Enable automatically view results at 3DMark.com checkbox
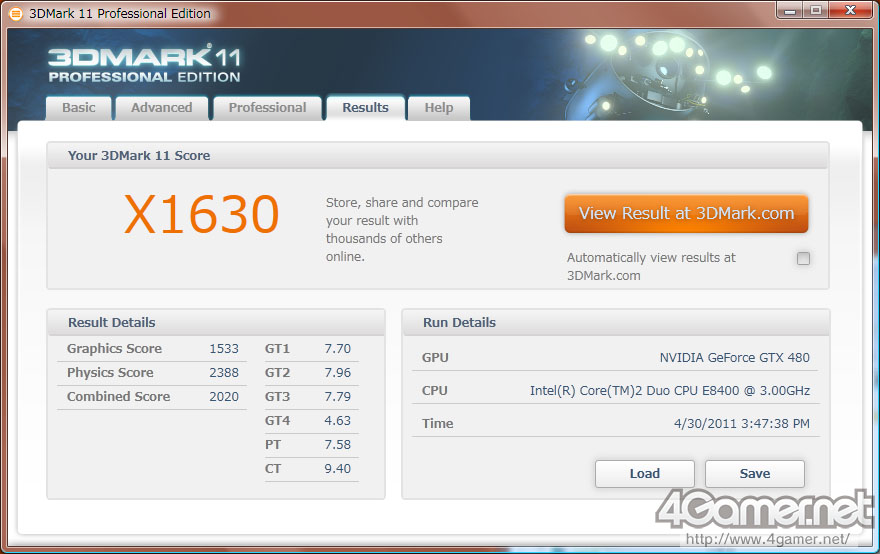 pos(803,258)
